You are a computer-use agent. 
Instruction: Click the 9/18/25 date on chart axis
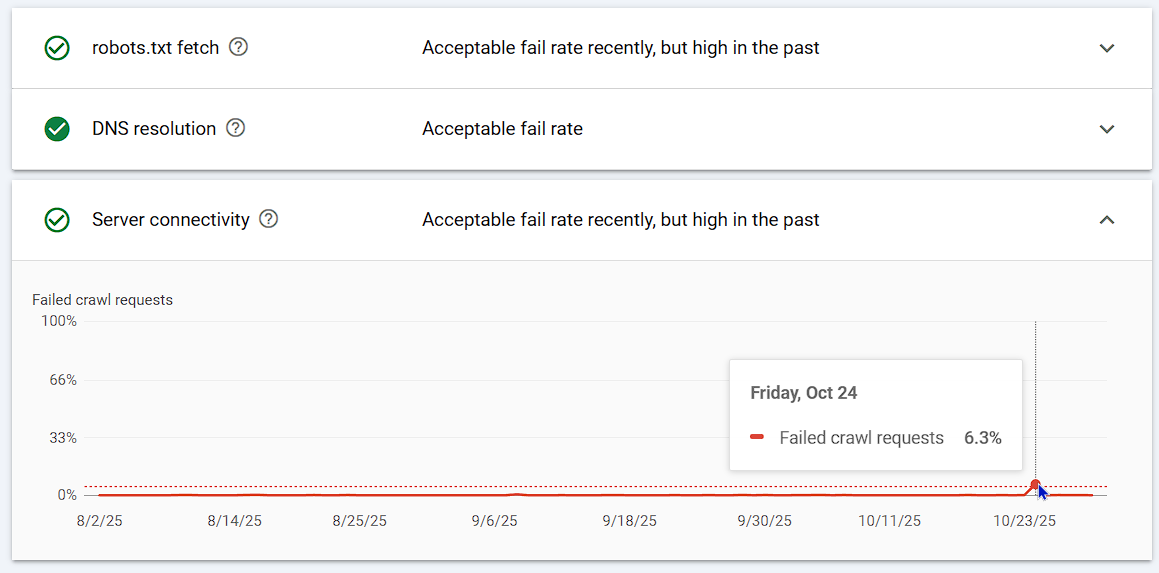point(630,521)
